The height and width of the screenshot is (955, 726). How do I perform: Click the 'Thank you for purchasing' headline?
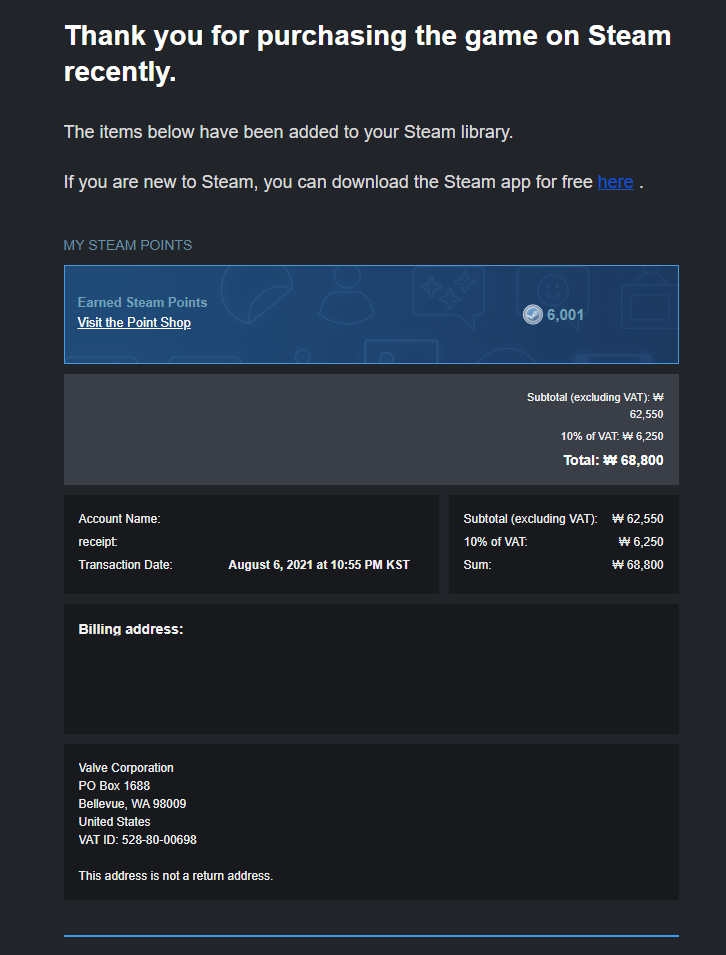(367, 54)
